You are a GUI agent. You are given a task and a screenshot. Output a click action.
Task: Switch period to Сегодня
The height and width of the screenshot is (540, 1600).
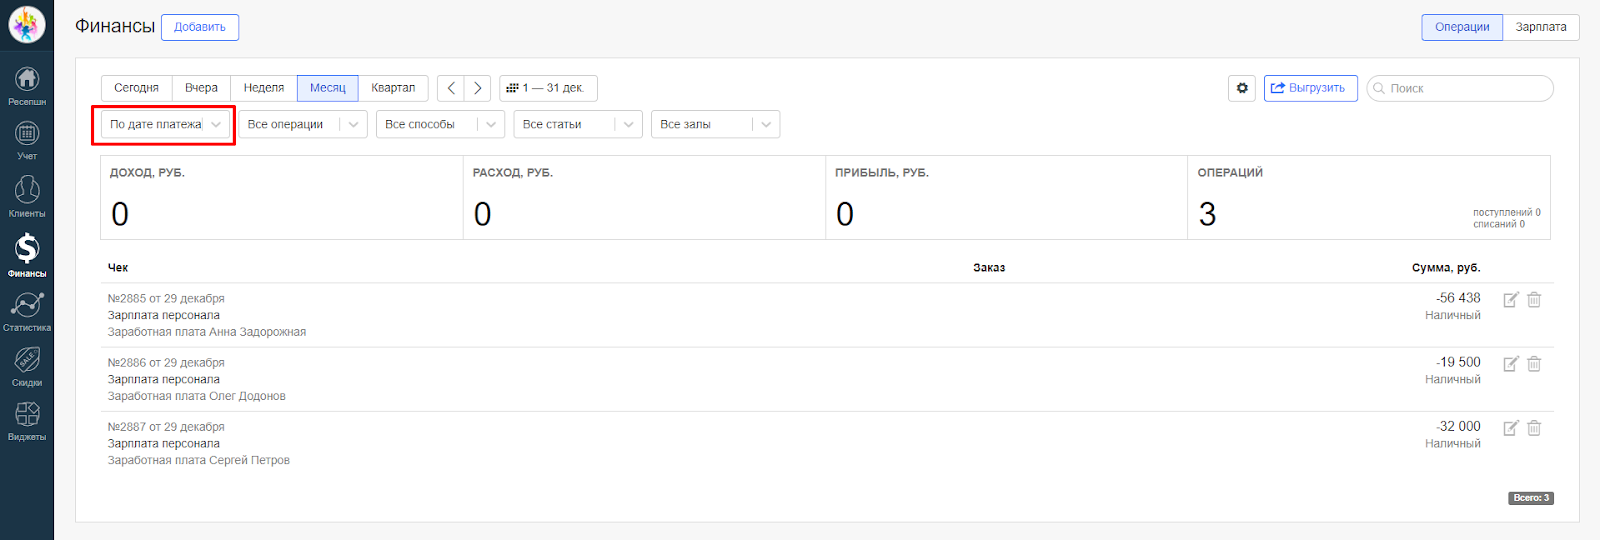point(136,88)
